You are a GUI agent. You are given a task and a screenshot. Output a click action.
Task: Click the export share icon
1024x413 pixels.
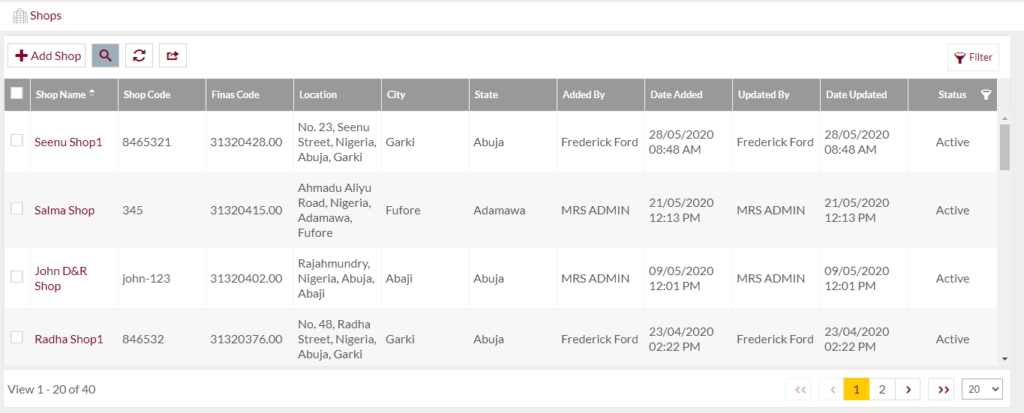click(172, 56)
